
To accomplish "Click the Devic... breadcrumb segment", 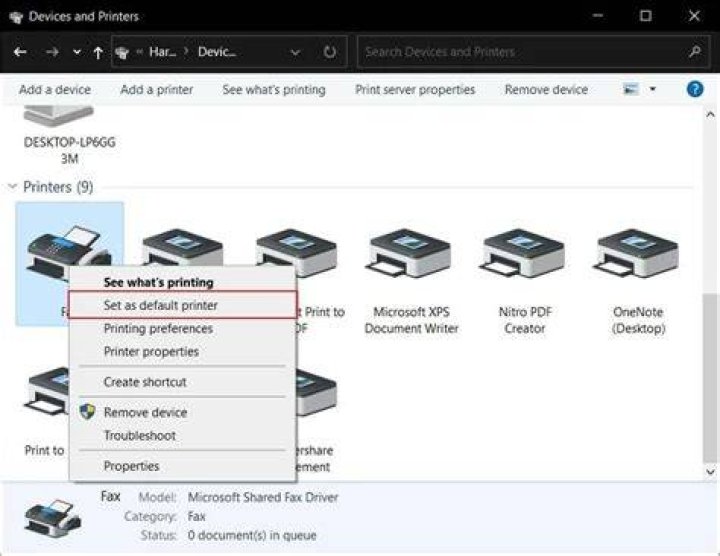I will (x=217, y=52).
